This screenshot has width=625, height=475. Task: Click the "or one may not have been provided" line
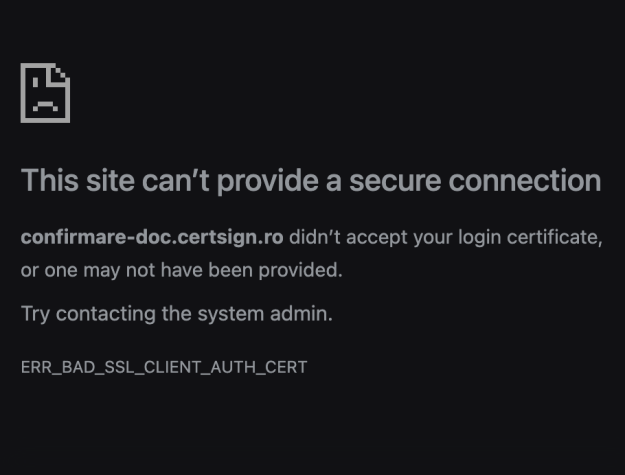point(182,269)
